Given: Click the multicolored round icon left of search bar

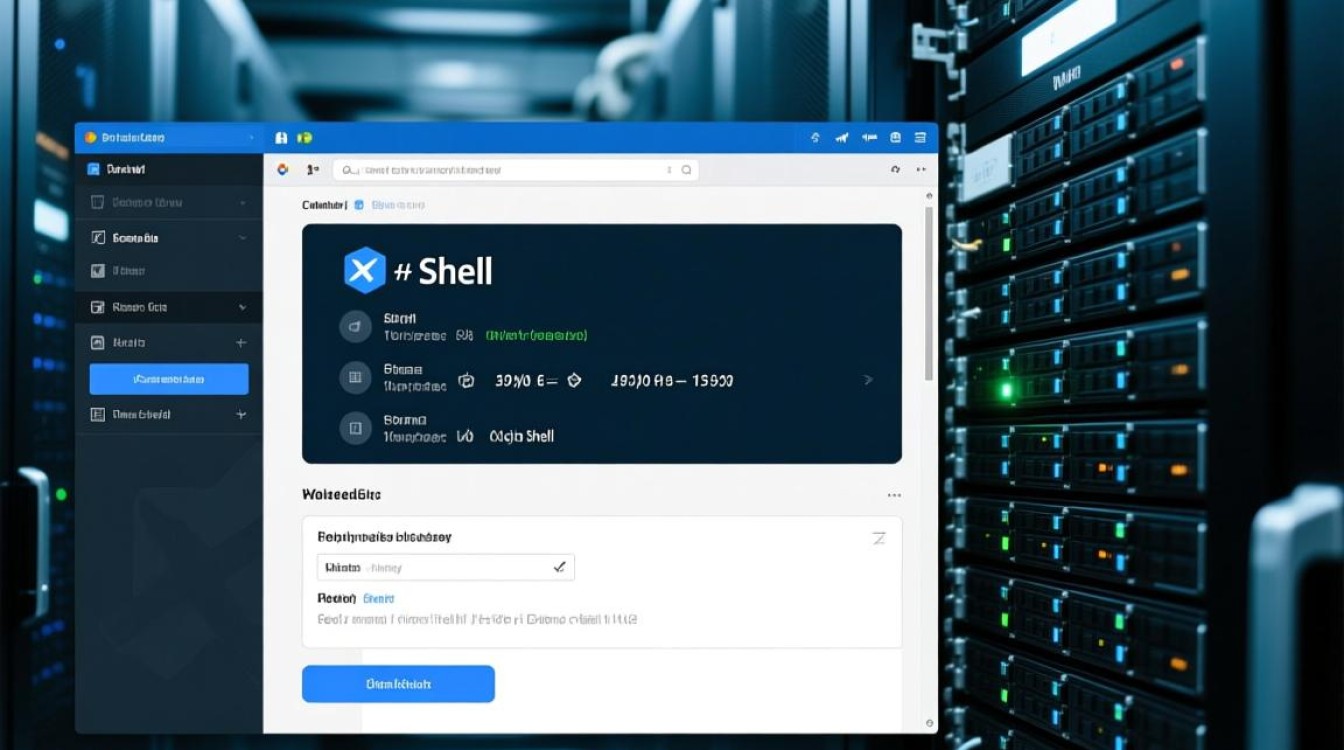Looking at the screenshot, I should (283, 170).
